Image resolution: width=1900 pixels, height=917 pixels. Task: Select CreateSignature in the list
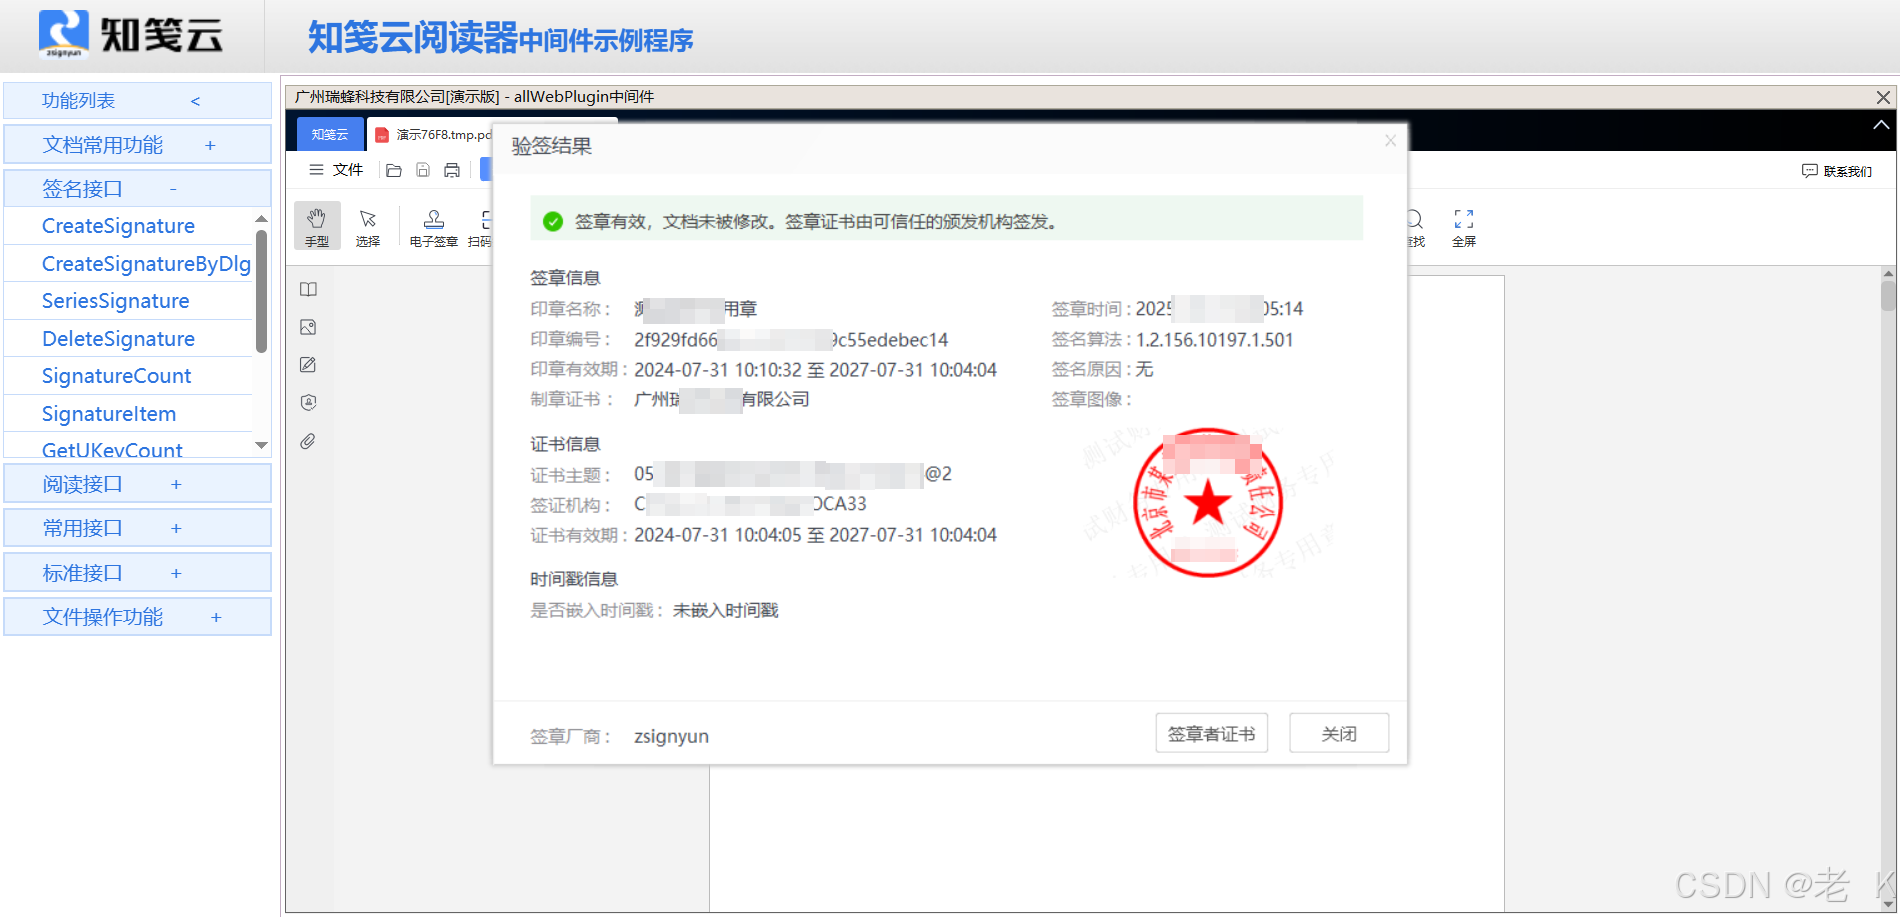[118, 226]
